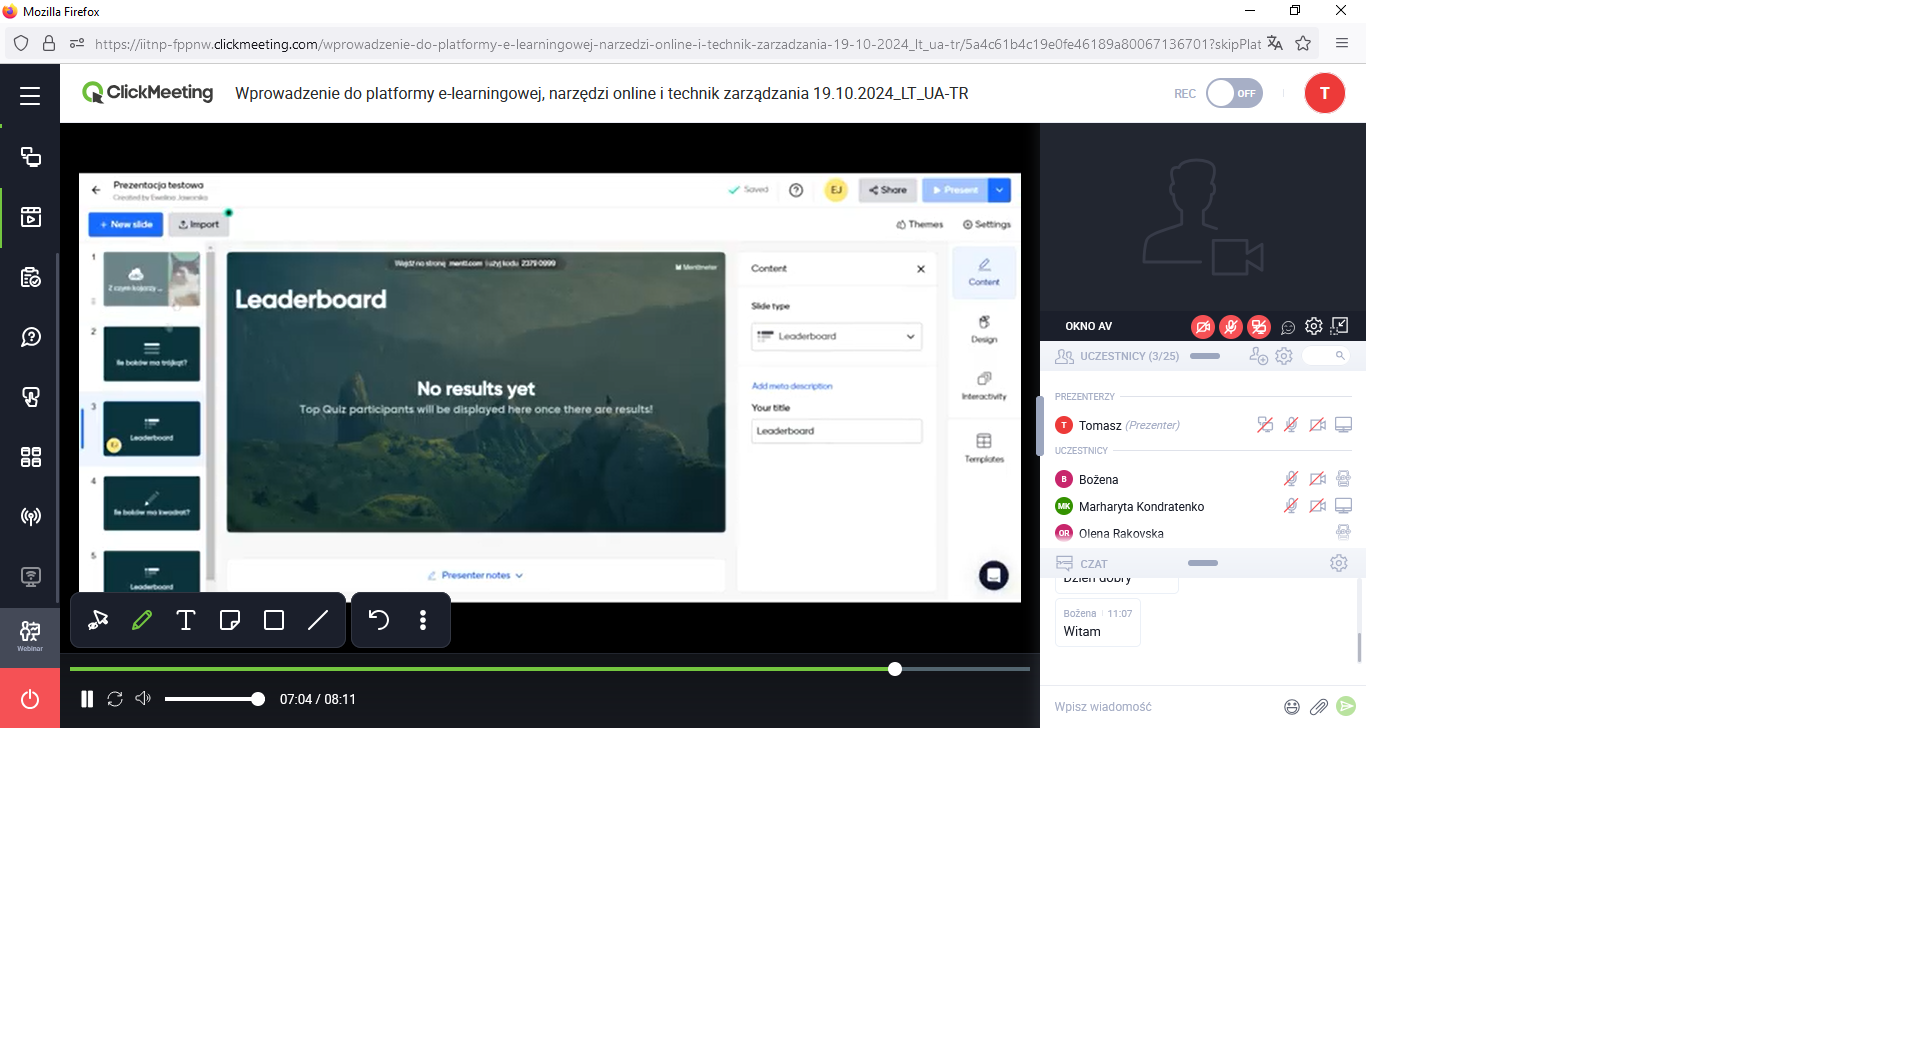The height and width of the screenshot is (1040, 1920).
Task: Open the Templates tab in Mentimeter panel
Action: point(984,448)
